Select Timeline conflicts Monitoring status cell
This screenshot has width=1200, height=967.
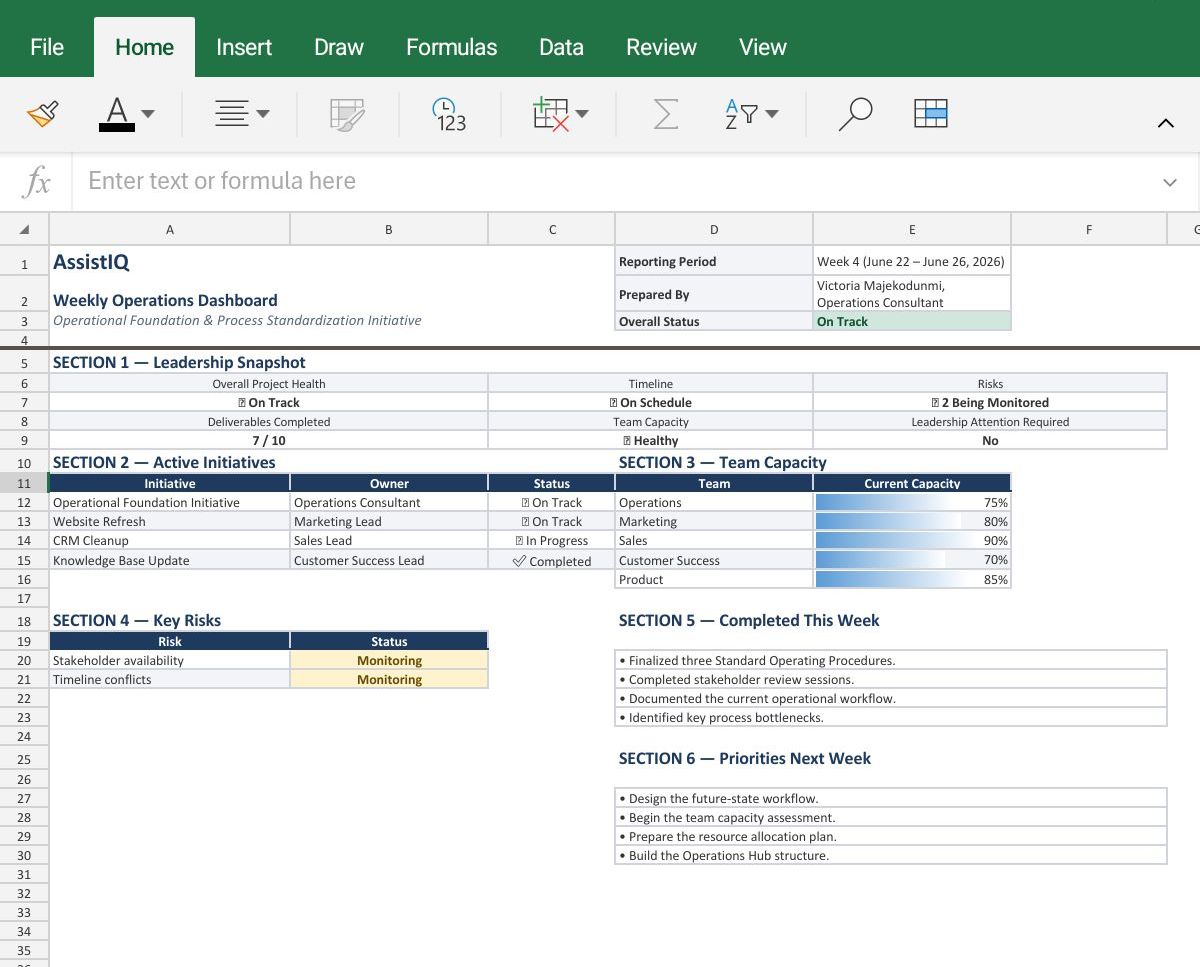389,679
